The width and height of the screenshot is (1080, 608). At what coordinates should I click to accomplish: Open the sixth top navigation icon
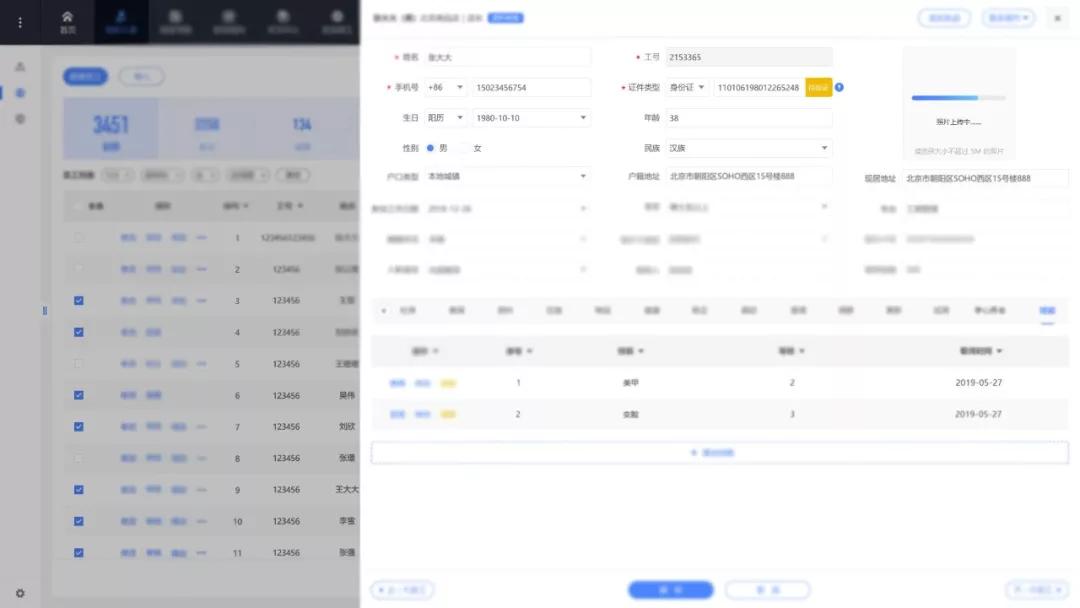point(337,22)
